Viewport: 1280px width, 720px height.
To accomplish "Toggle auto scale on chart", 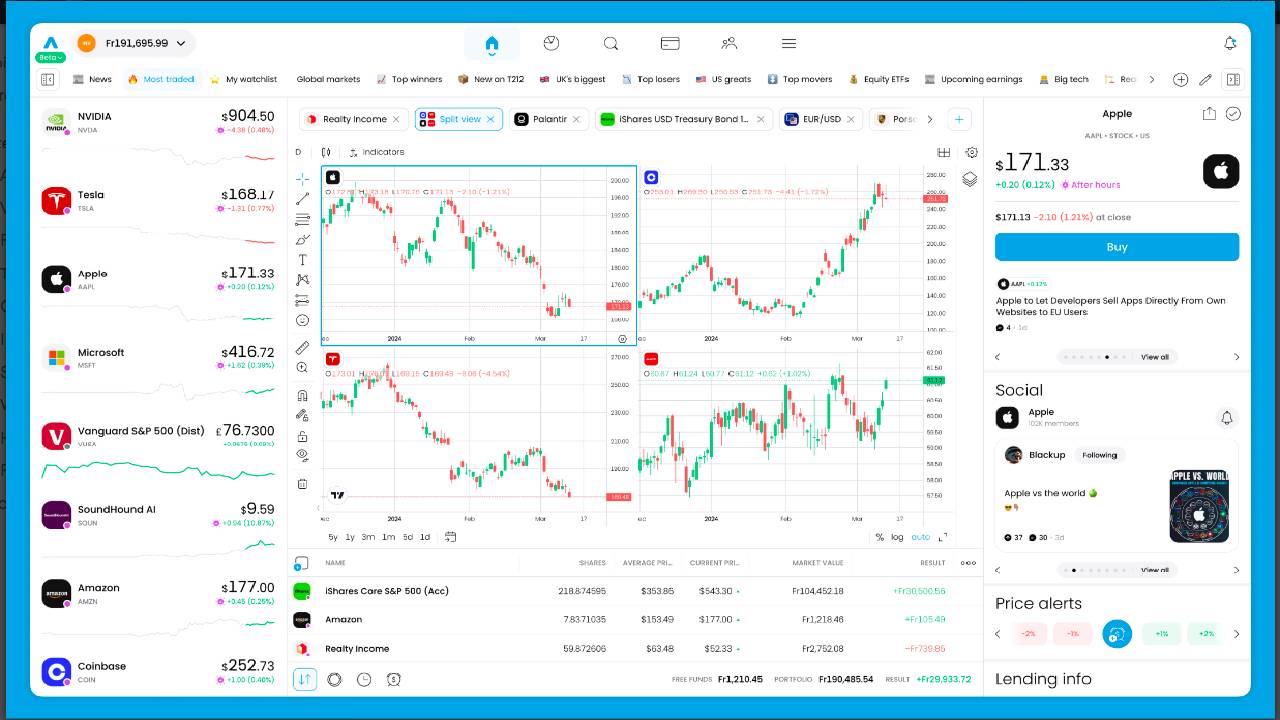I will tap(920, 537).
